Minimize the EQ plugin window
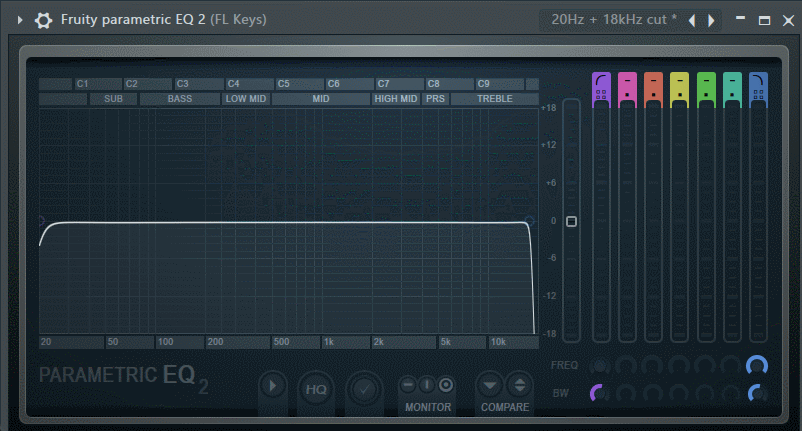The height and width of the screenshot is (431, 802). coord(740,18)
